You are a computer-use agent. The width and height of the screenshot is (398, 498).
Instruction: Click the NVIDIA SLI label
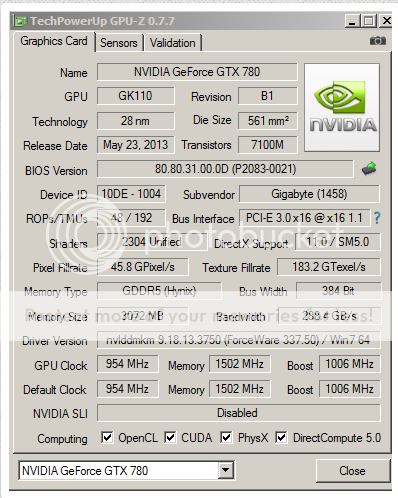click(60, 414)
